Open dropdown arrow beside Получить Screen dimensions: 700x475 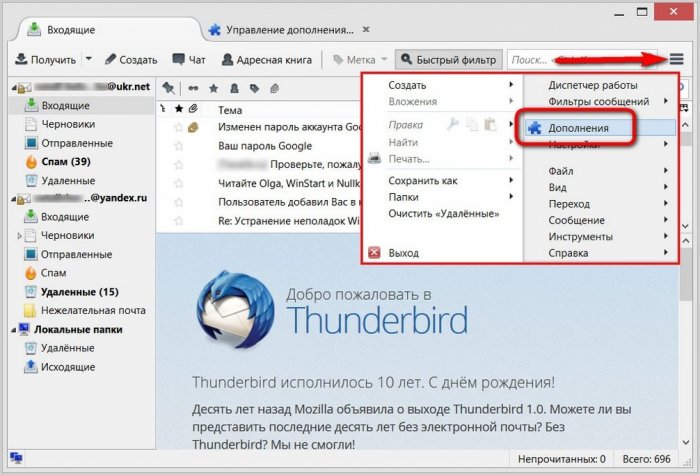tap(88, 60)
